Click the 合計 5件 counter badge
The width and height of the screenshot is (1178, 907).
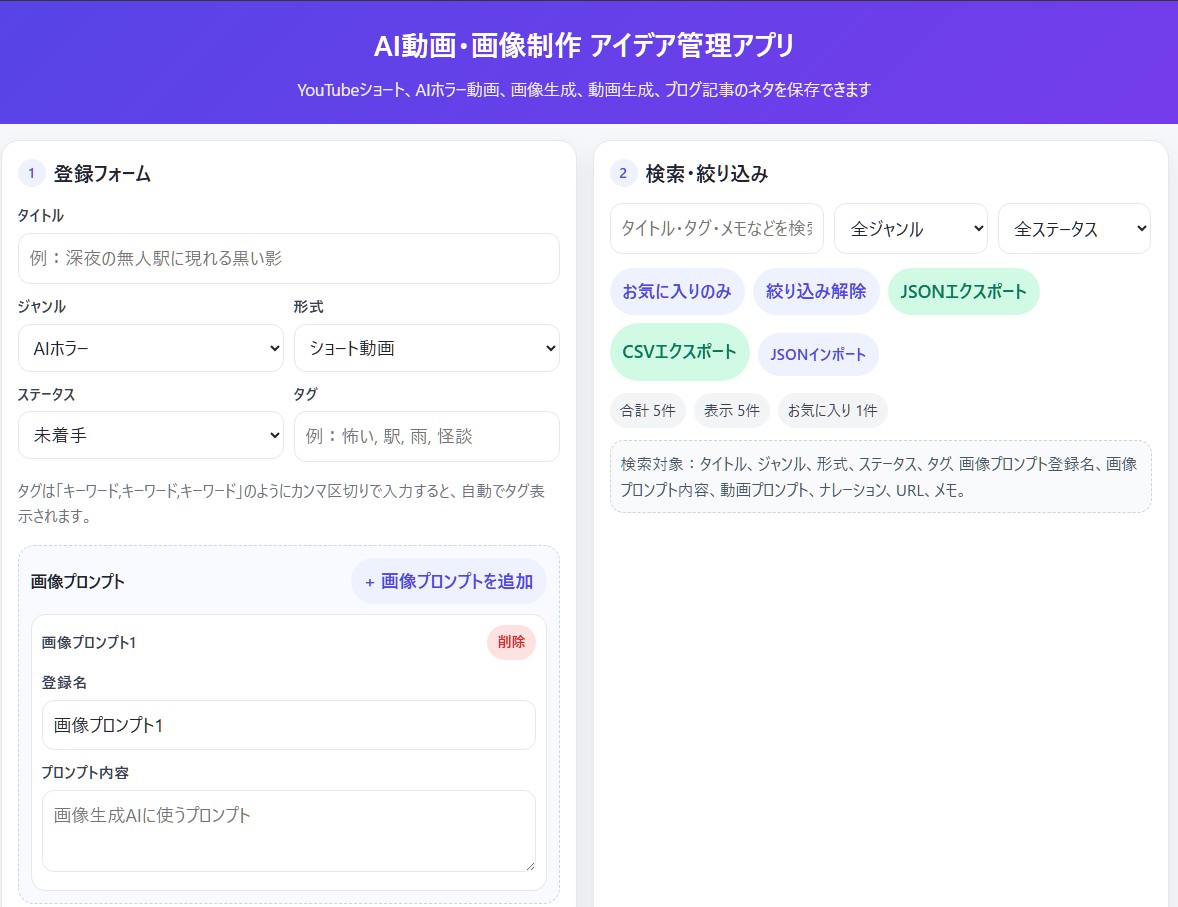(648, 410)
